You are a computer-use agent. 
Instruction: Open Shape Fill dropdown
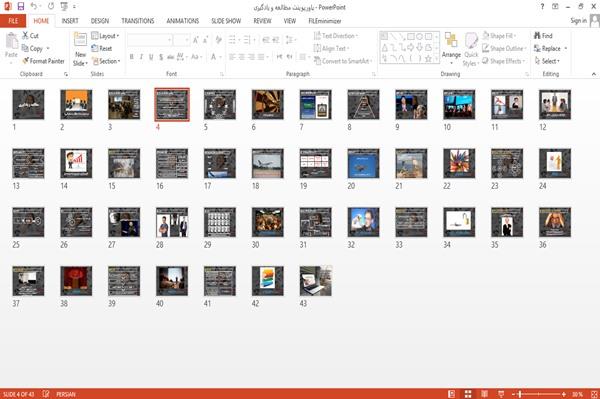pos(499,36)
